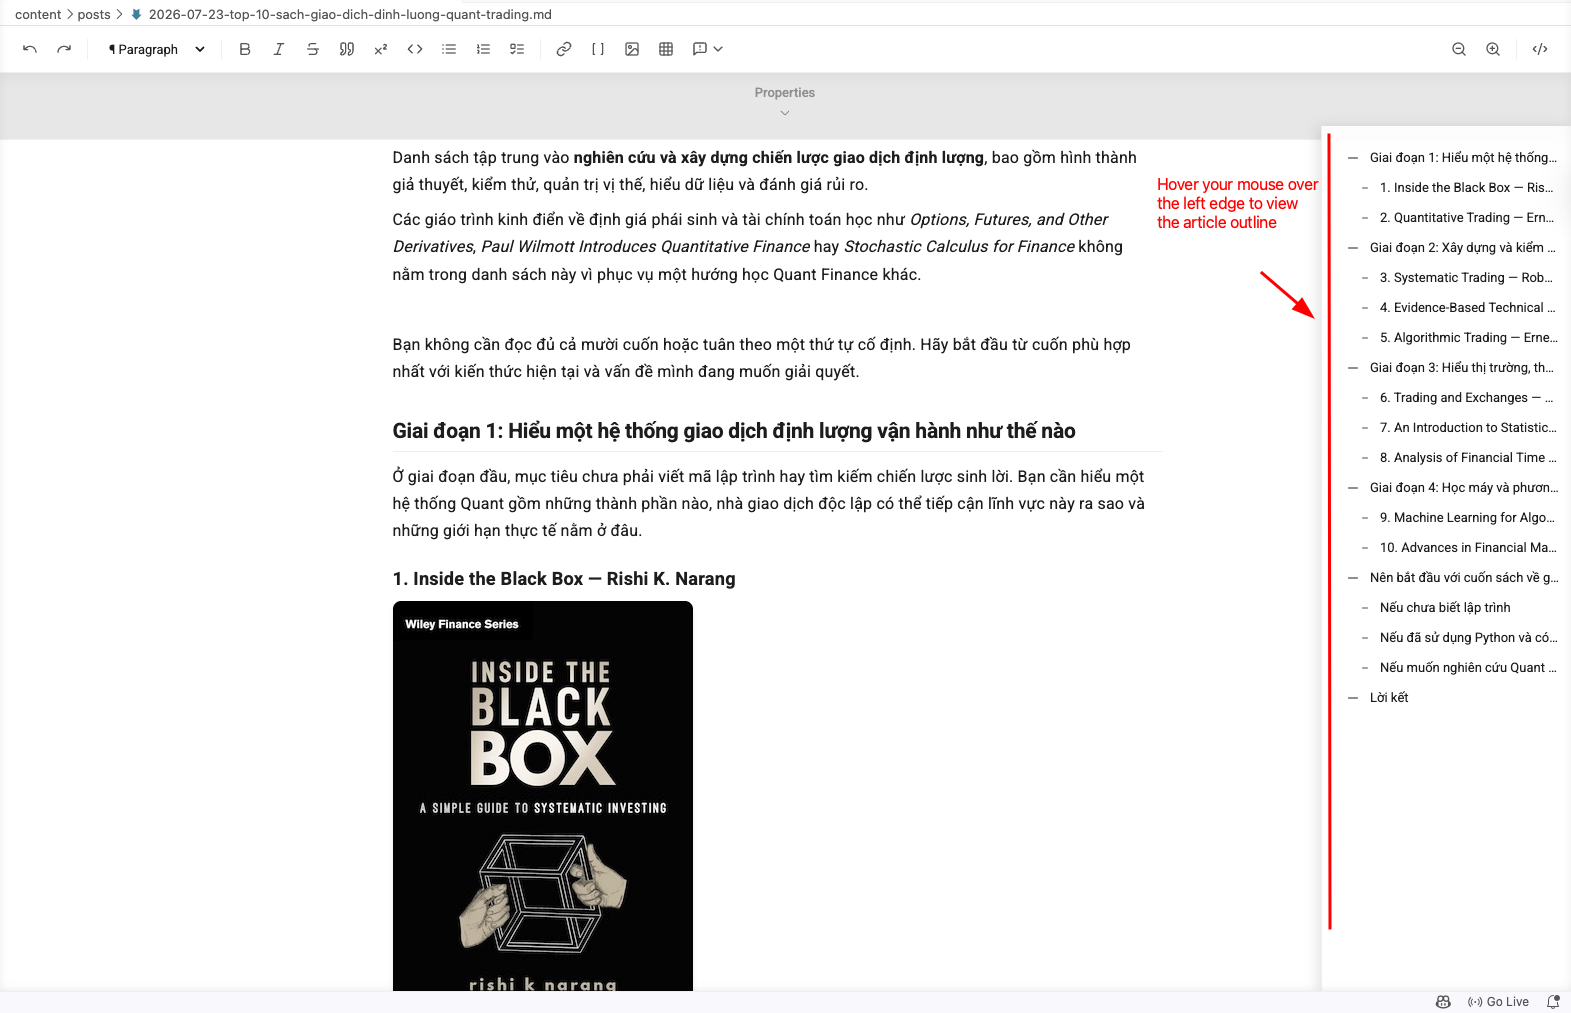Click the square brackets toolbar icon
Screen dimensions: 1571x1013
pos(598,49)
